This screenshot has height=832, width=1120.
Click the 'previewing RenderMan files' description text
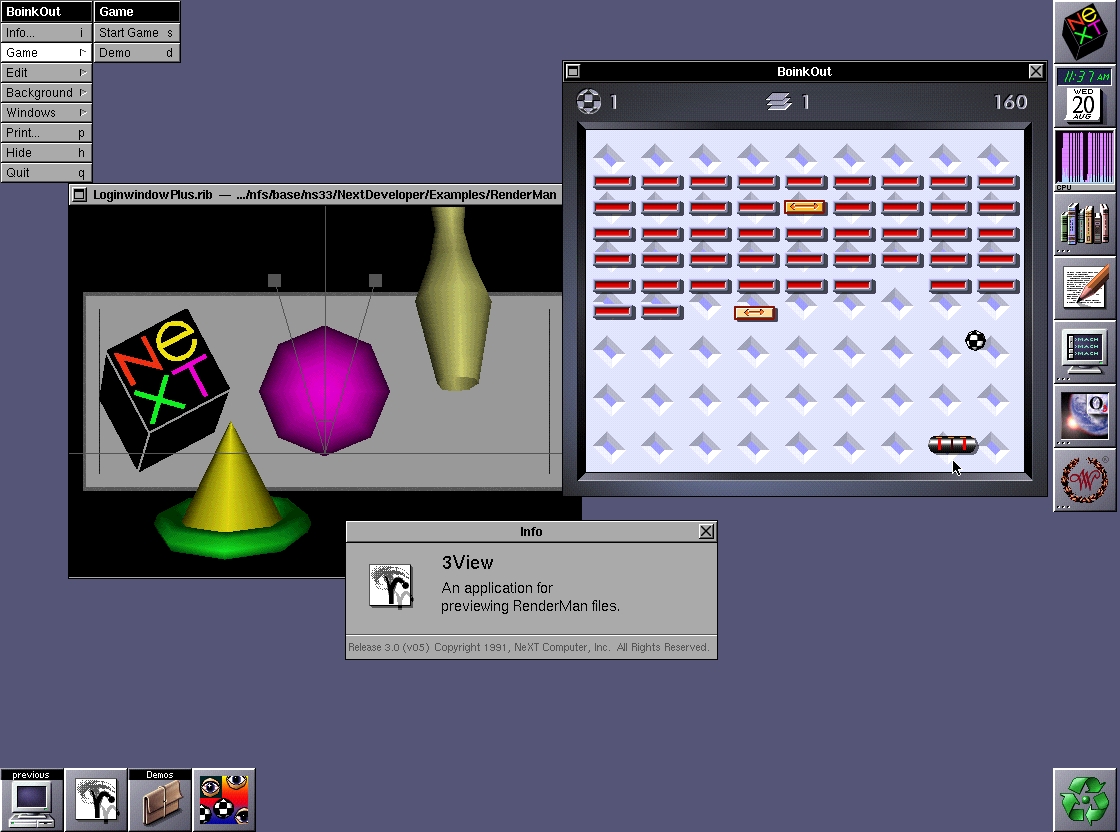(x=530, y=606)
